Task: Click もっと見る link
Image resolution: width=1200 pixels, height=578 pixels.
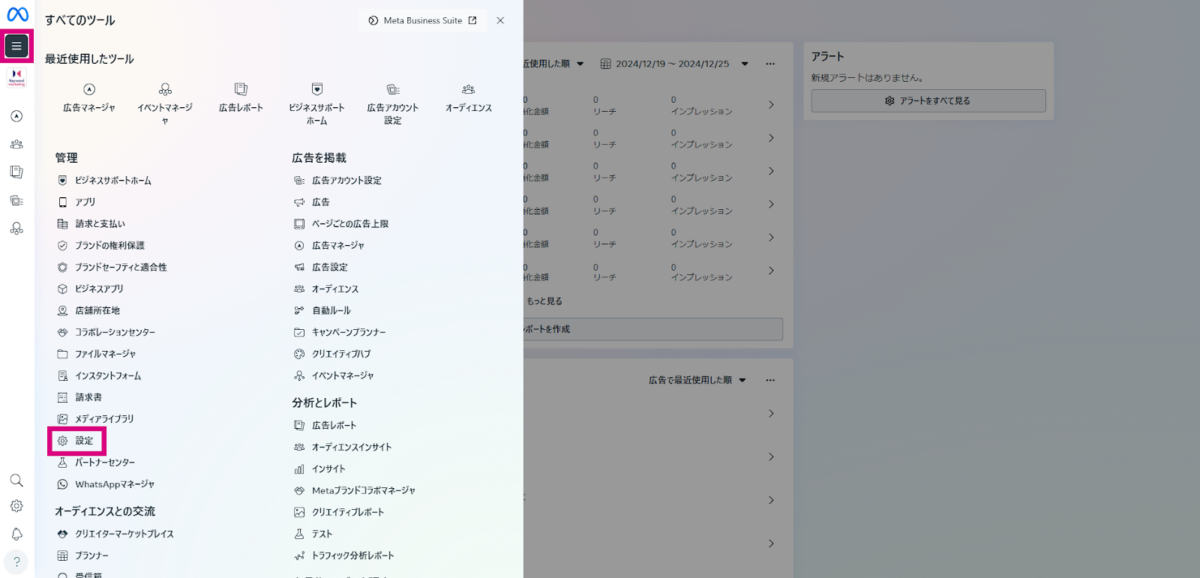Action: point(543,300)
